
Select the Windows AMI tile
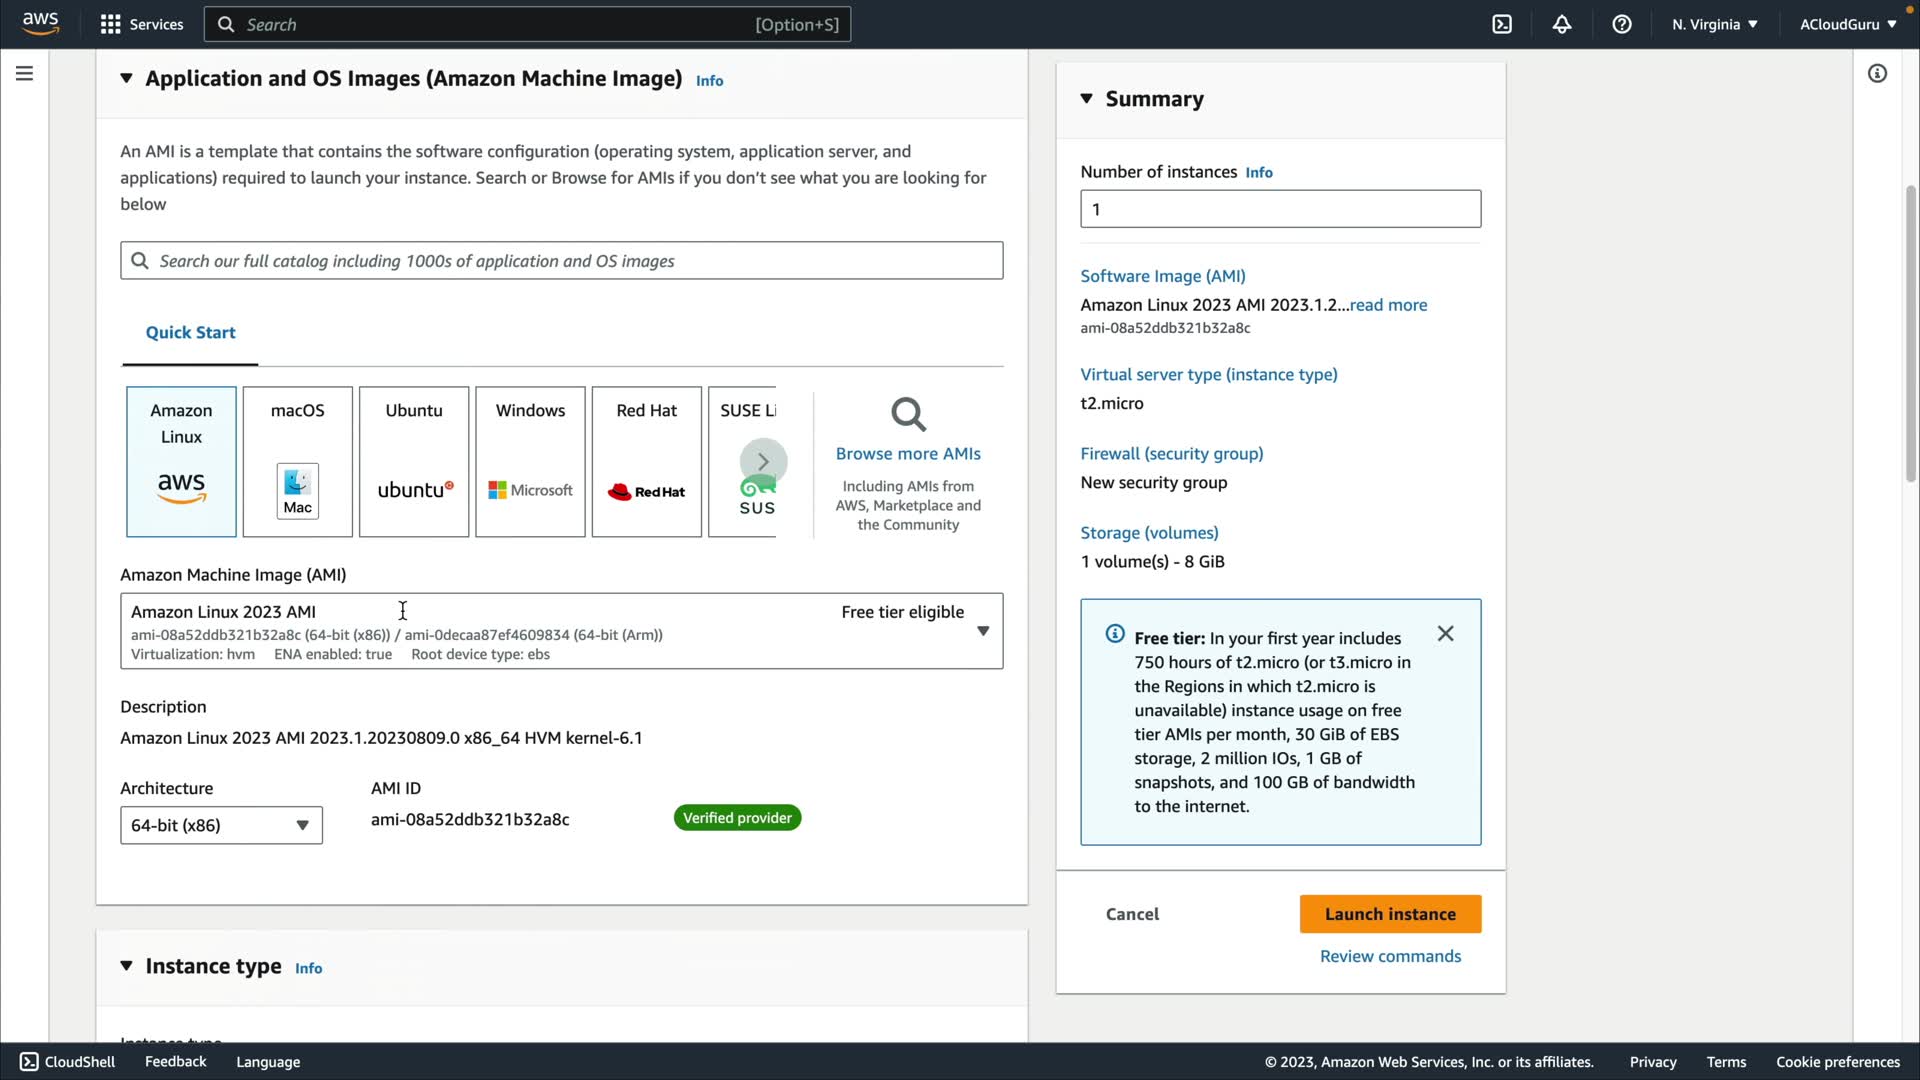(x=530, y=462)
